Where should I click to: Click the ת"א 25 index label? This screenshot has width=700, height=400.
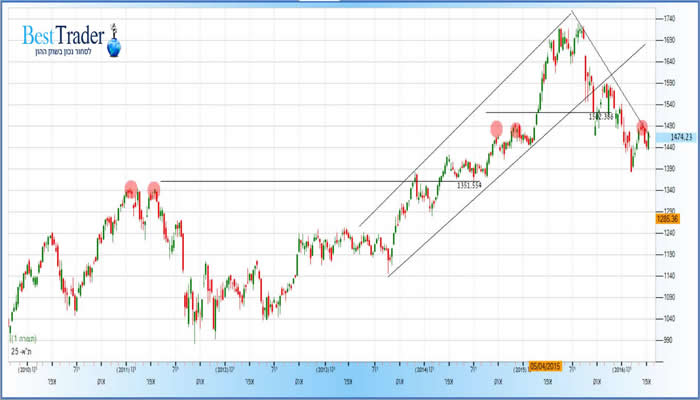tap(23, 352)
